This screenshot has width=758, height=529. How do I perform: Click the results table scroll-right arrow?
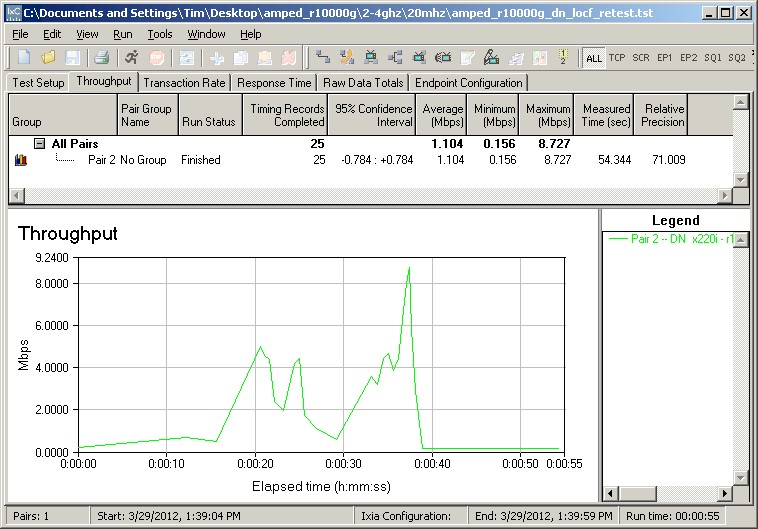coord(724,196)
